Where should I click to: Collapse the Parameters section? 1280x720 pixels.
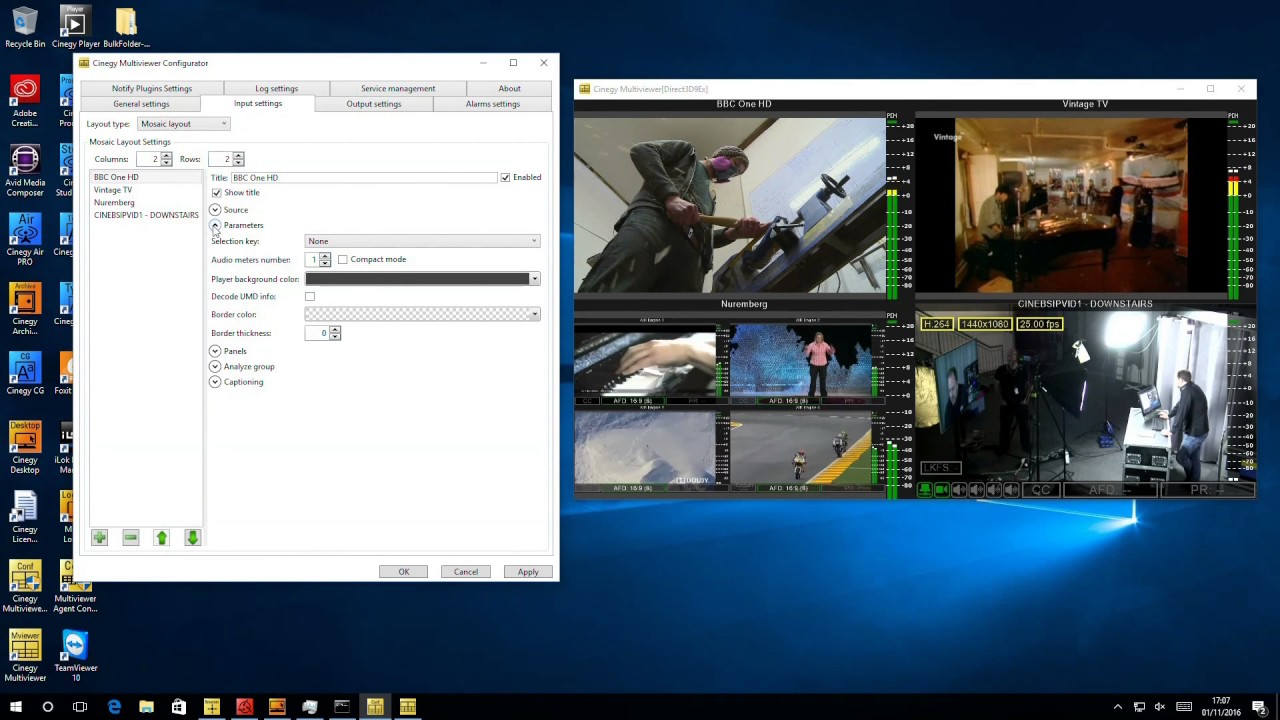point(215,226)
